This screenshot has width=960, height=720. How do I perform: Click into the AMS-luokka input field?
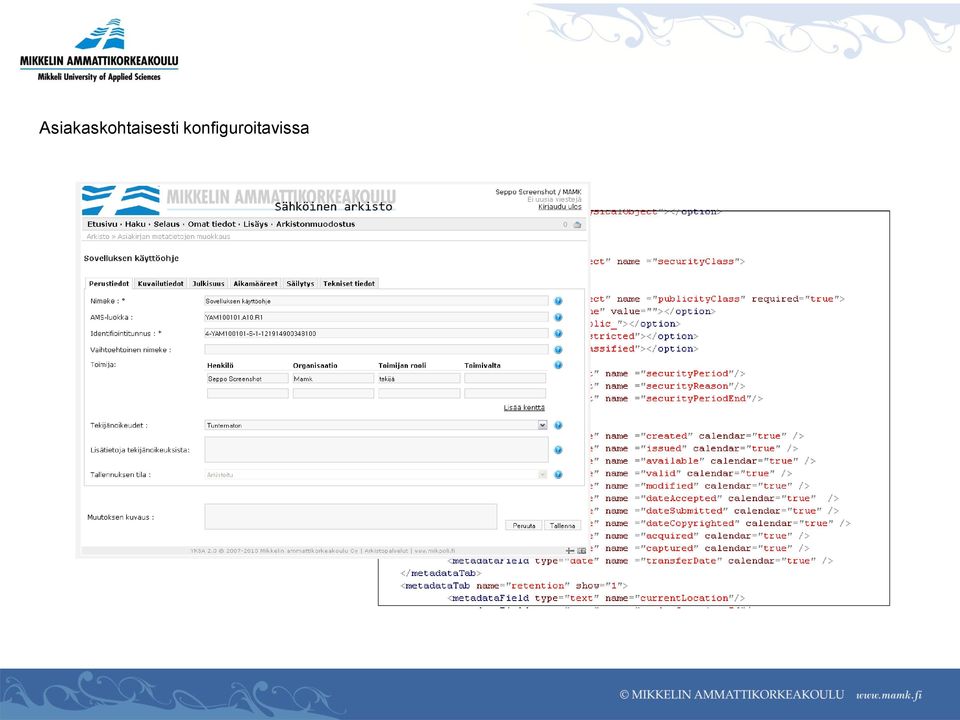click(x=376, y=317)
